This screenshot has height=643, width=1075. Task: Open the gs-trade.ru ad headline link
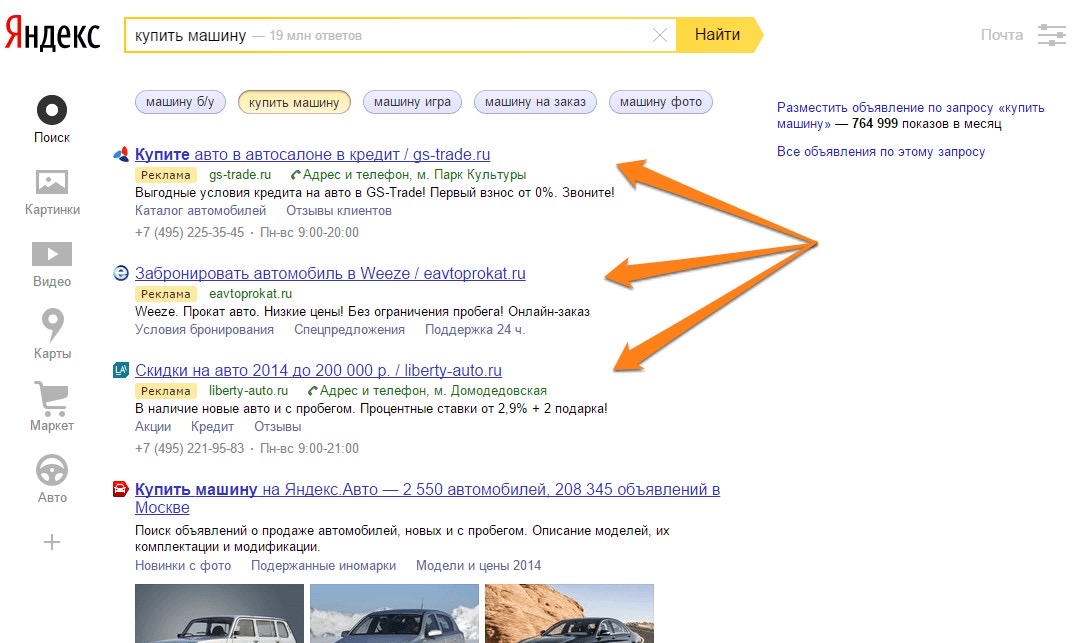[x=312, y=154]
